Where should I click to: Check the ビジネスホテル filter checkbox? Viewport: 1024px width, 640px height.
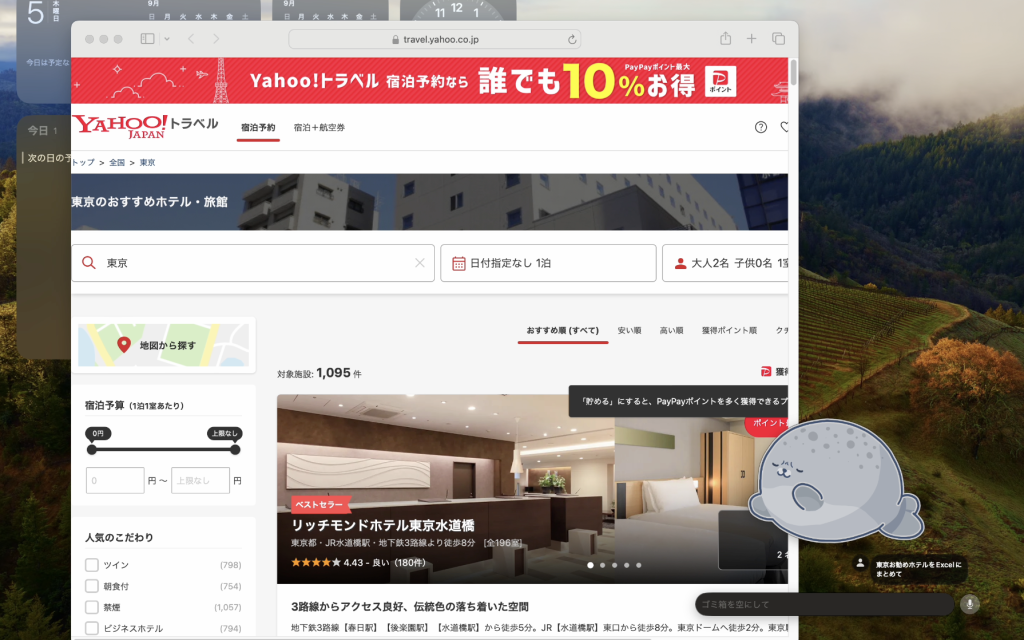click(x=92, y=628)
